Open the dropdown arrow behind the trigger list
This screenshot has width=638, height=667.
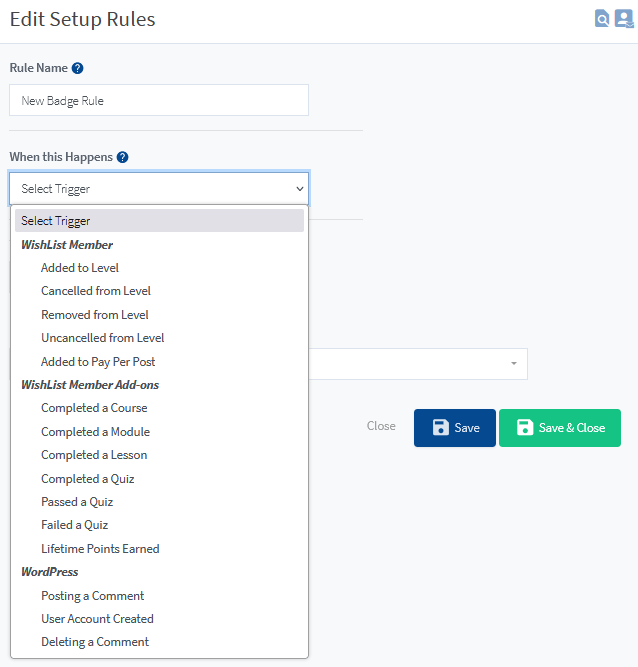(x=514, y=363)
